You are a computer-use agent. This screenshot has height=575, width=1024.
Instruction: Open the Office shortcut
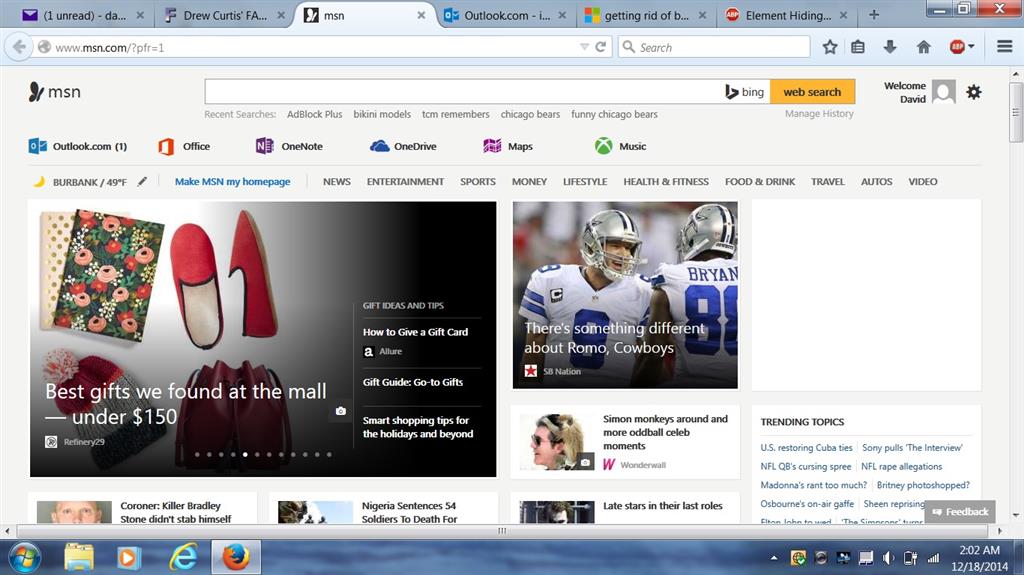tap(184, 146)
